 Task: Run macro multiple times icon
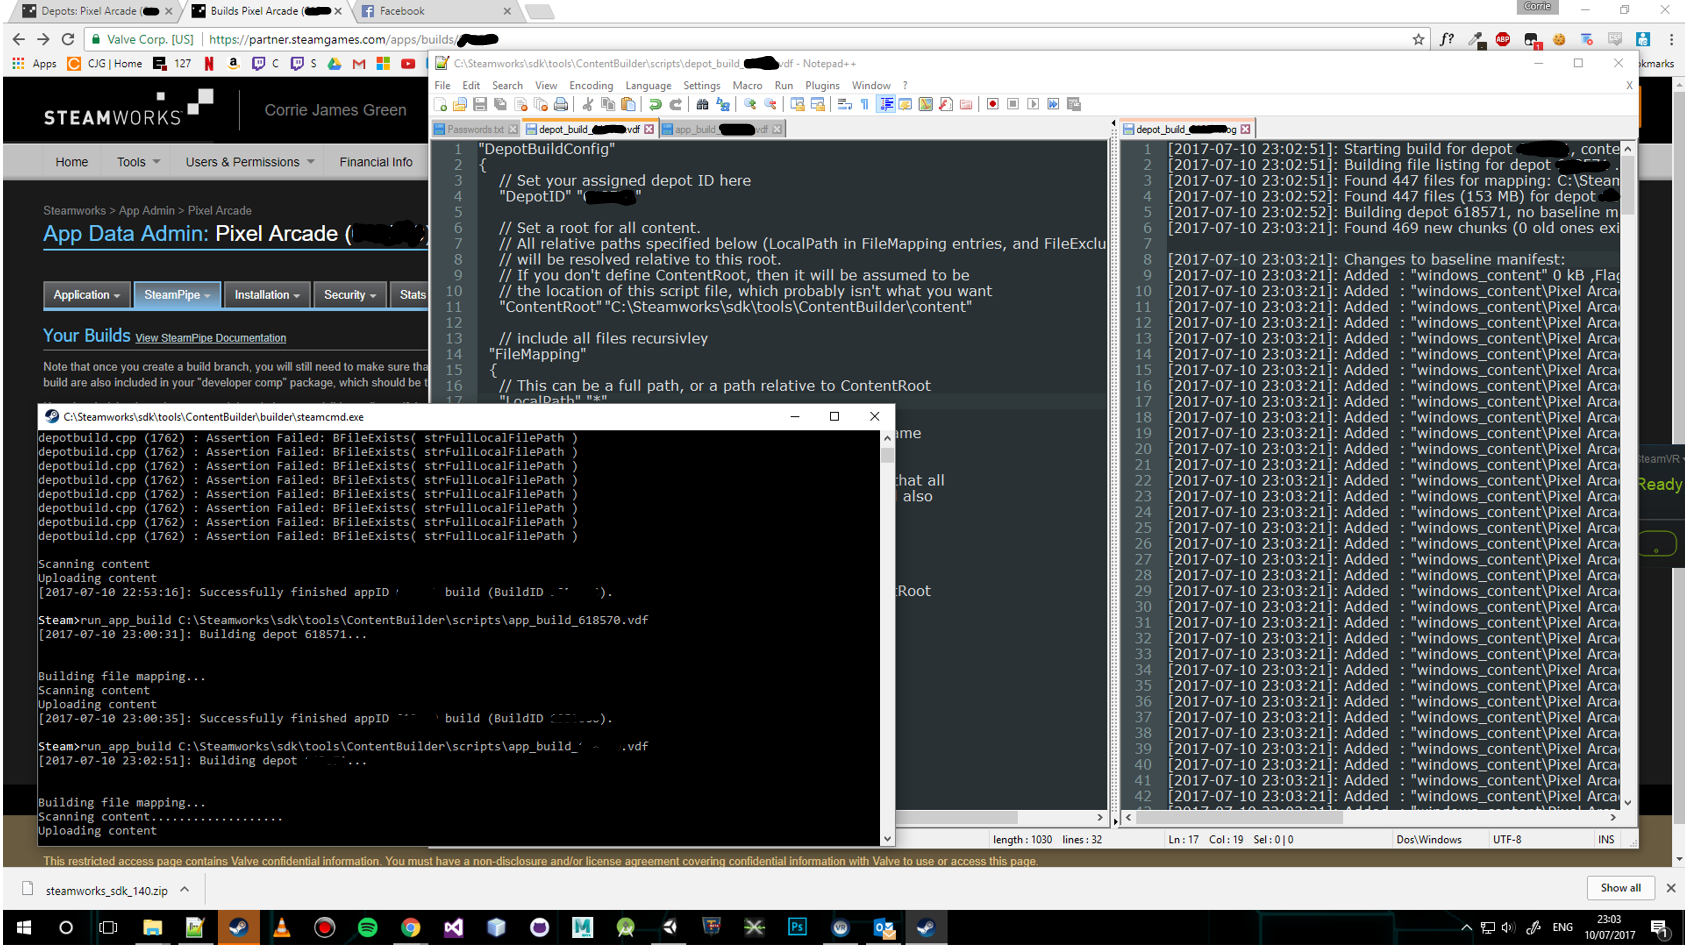coord(1053,104)
